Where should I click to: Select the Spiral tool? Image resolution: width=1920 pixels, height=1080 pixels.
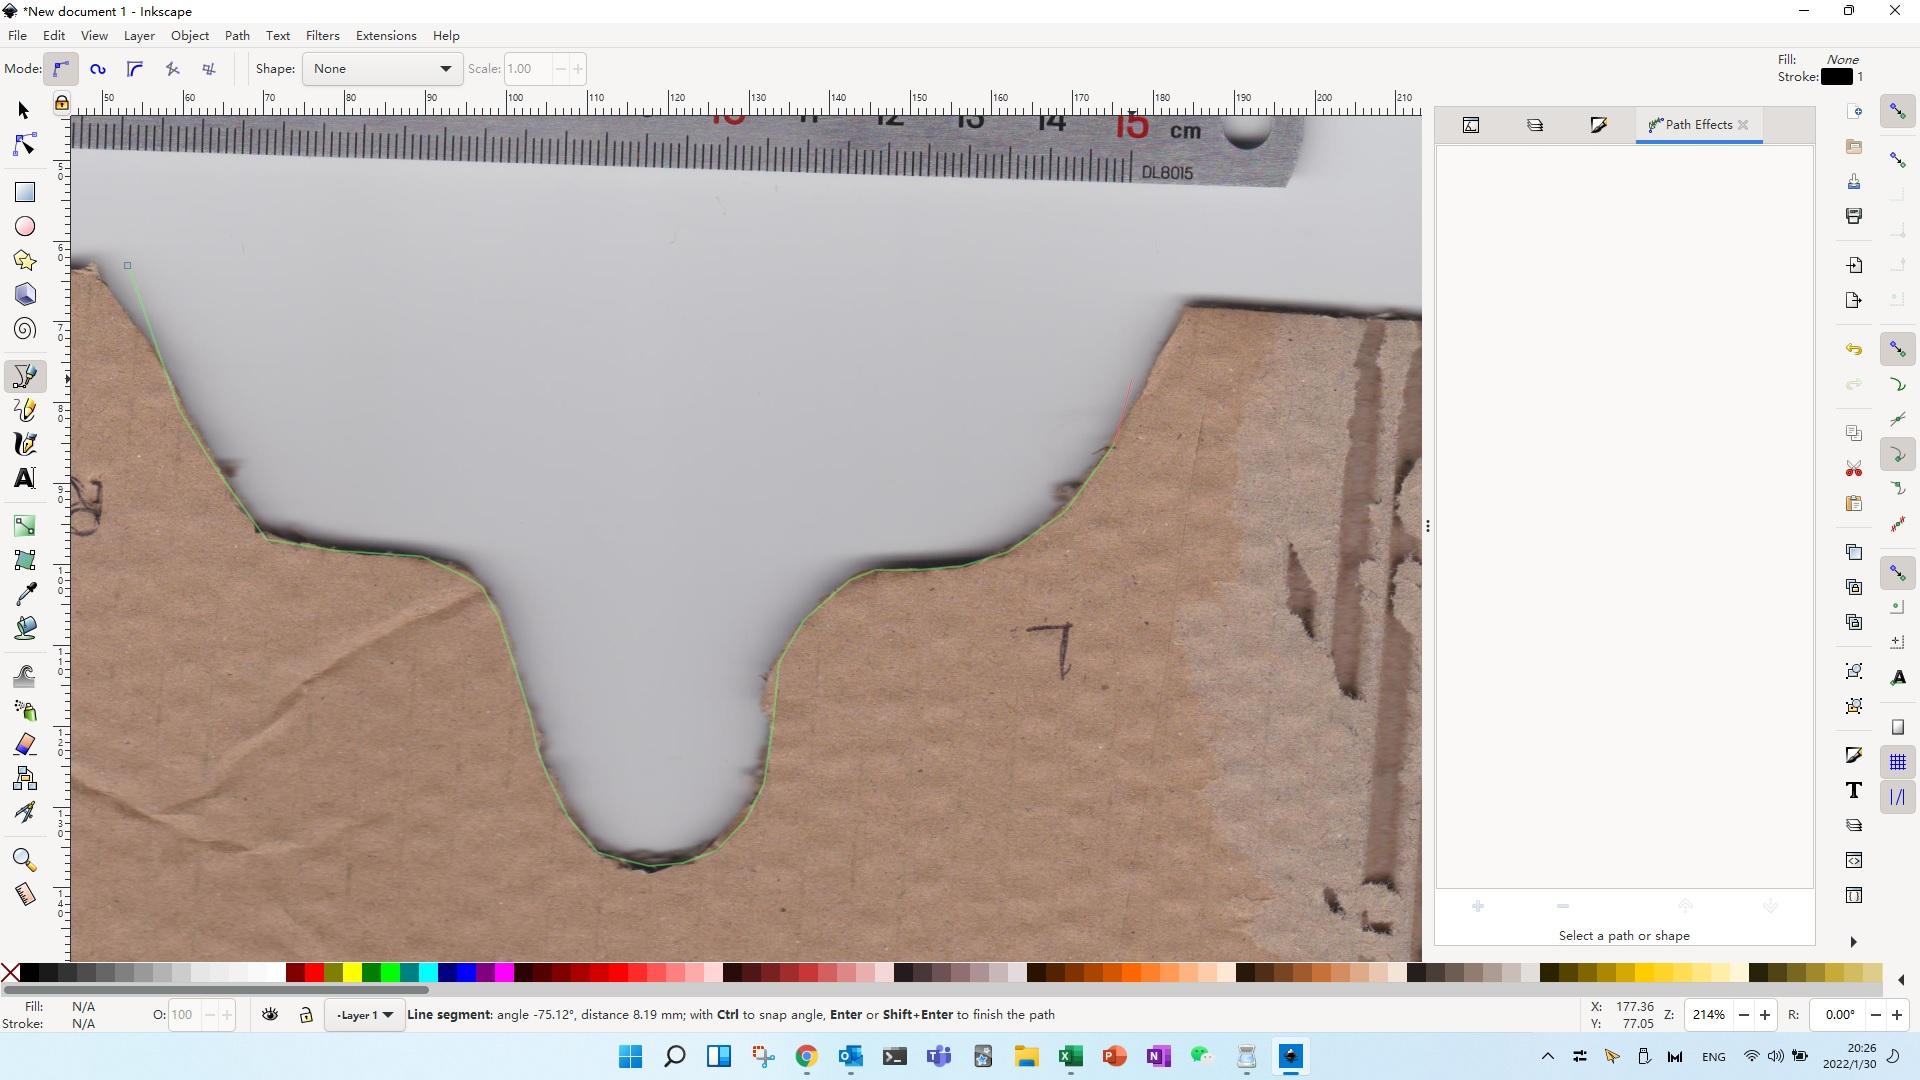pos(24,328)
